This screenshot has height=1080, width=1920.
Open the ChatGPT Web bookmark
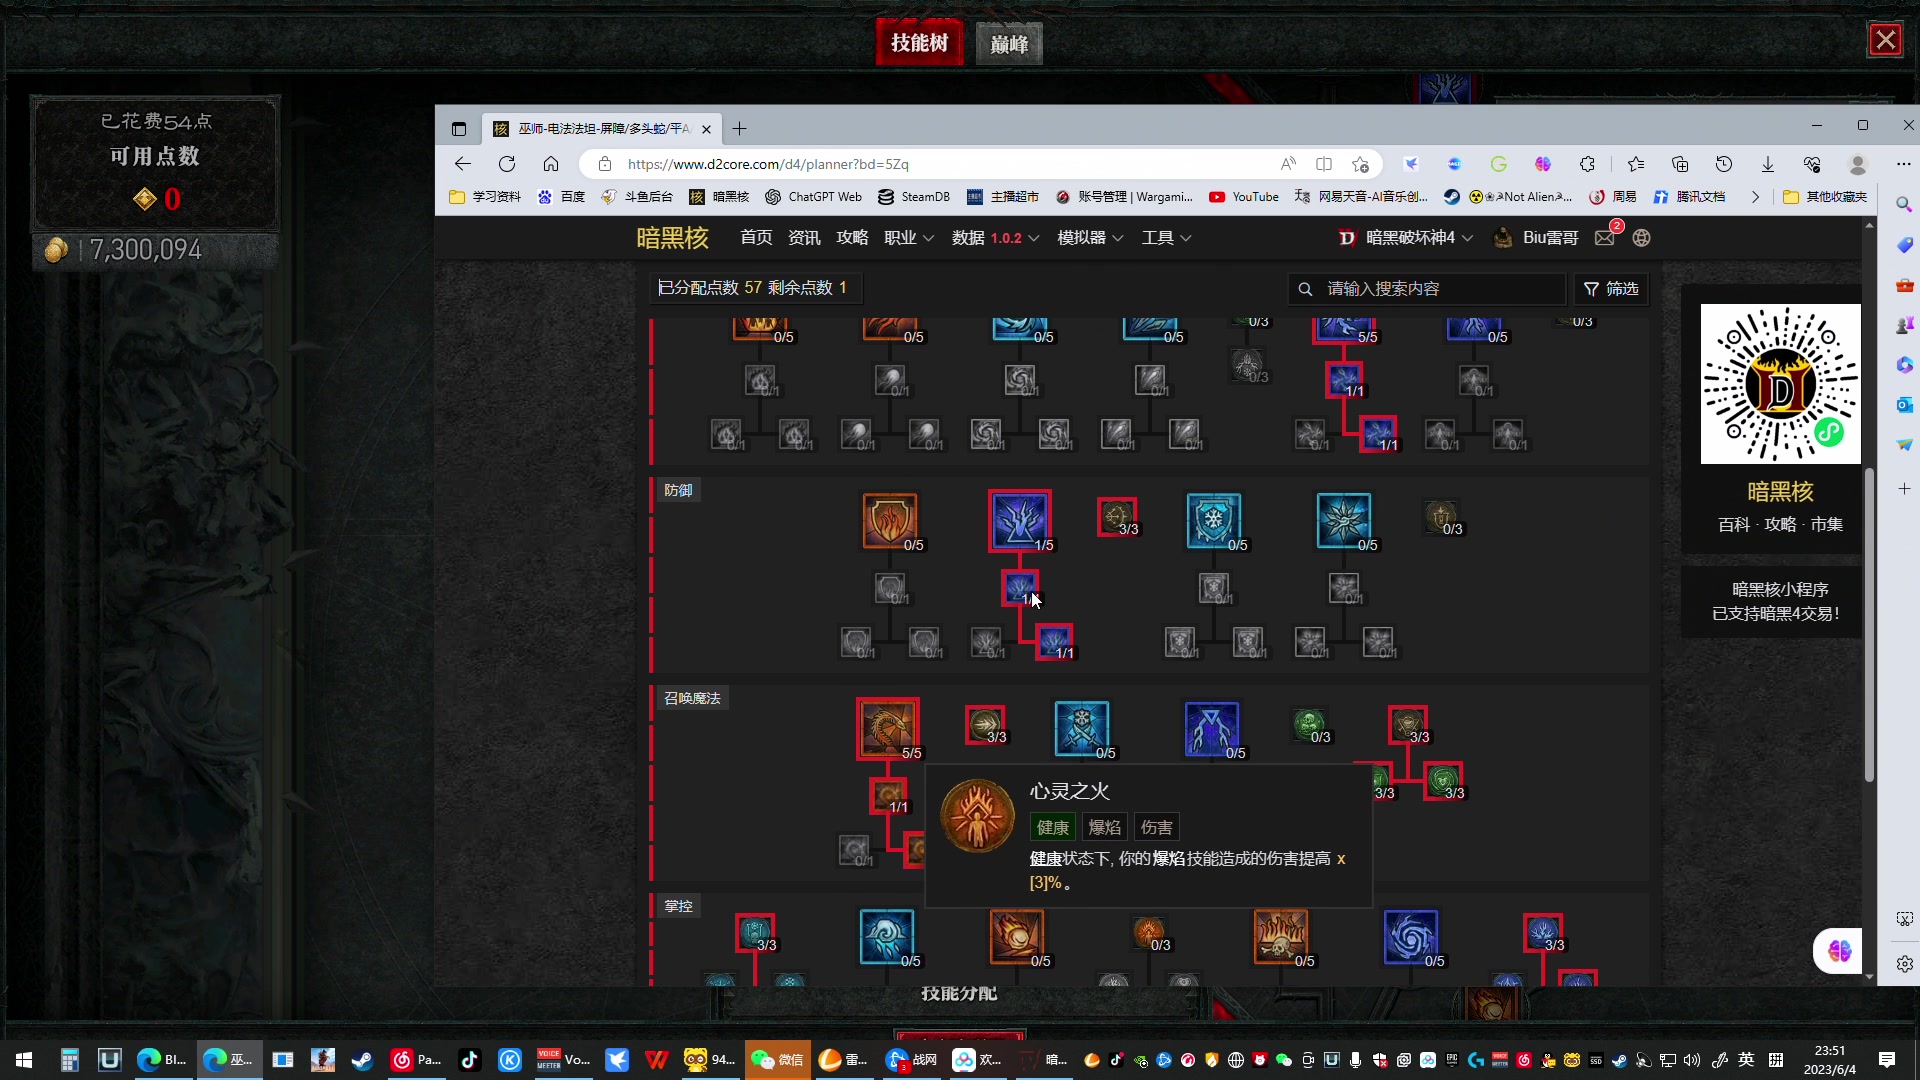coord(813,197)
